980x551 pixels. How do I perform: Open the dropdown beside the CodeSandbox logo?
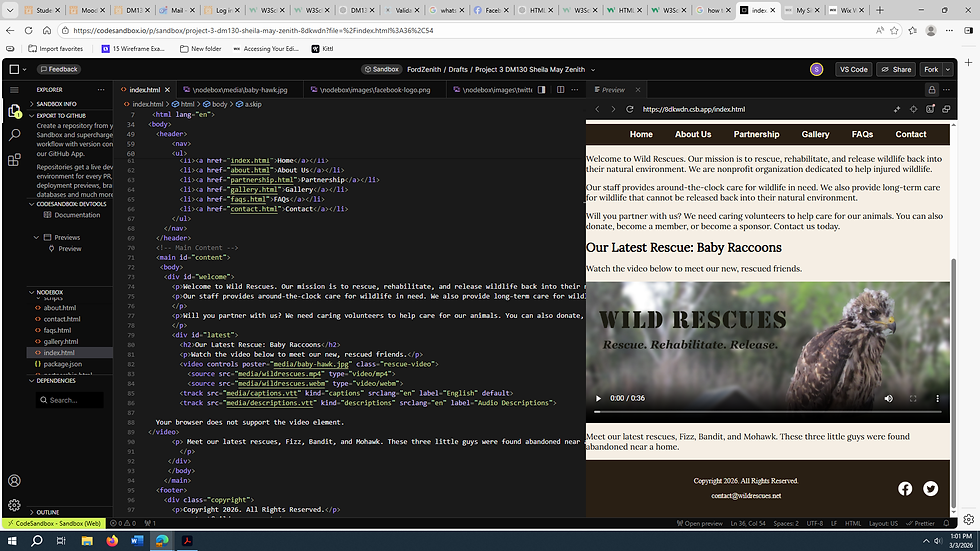(x=24, y=69)
